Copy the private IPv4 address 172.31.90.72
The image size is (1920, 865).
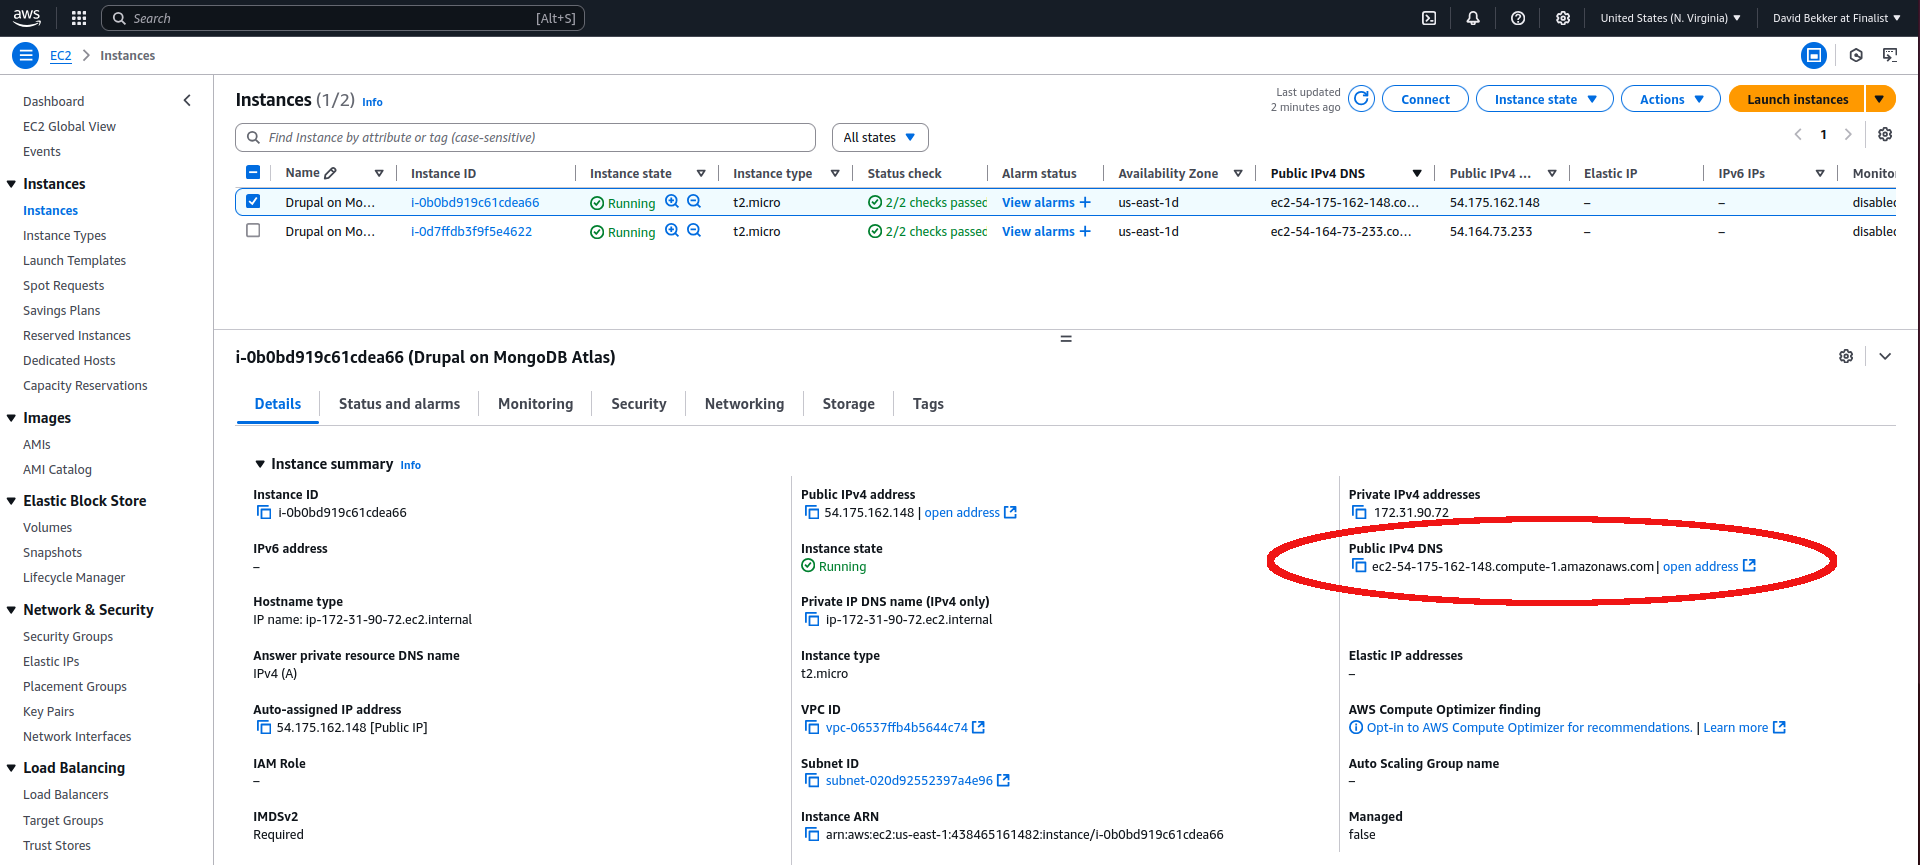(1360, 512)
